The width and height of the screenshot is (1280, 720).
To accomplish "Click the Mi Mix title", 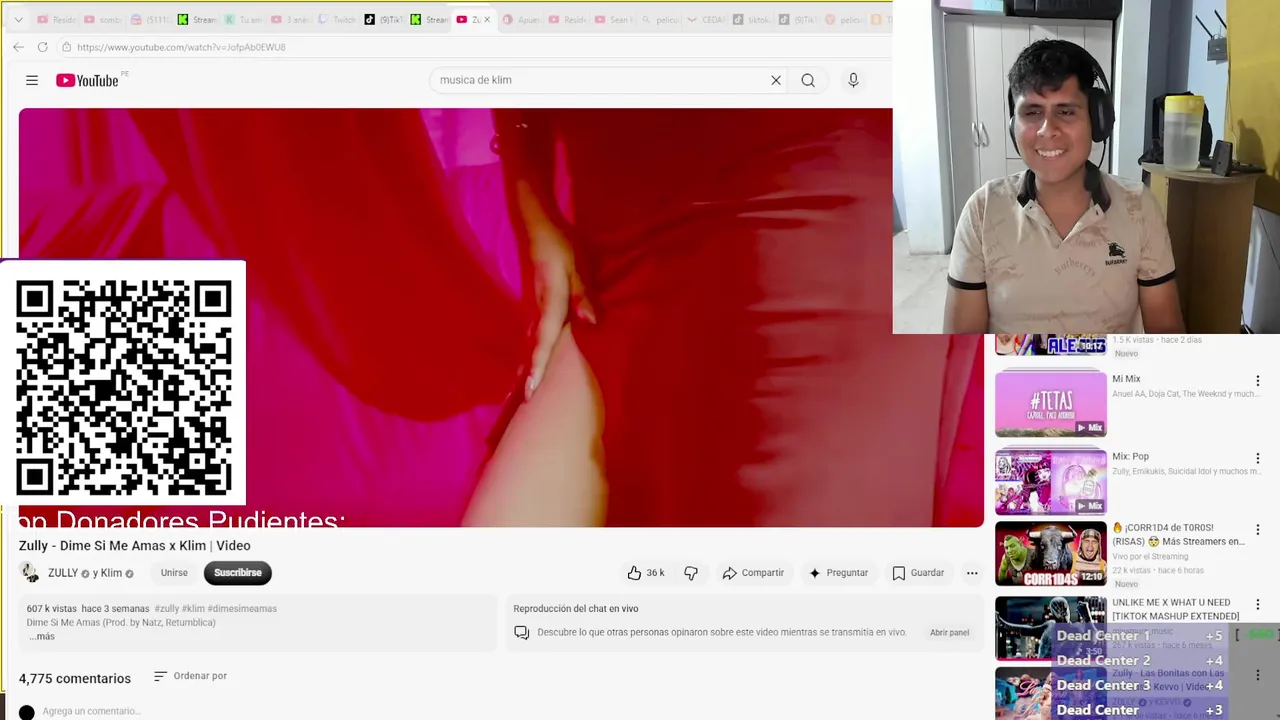I will [x=1126, y=379].
